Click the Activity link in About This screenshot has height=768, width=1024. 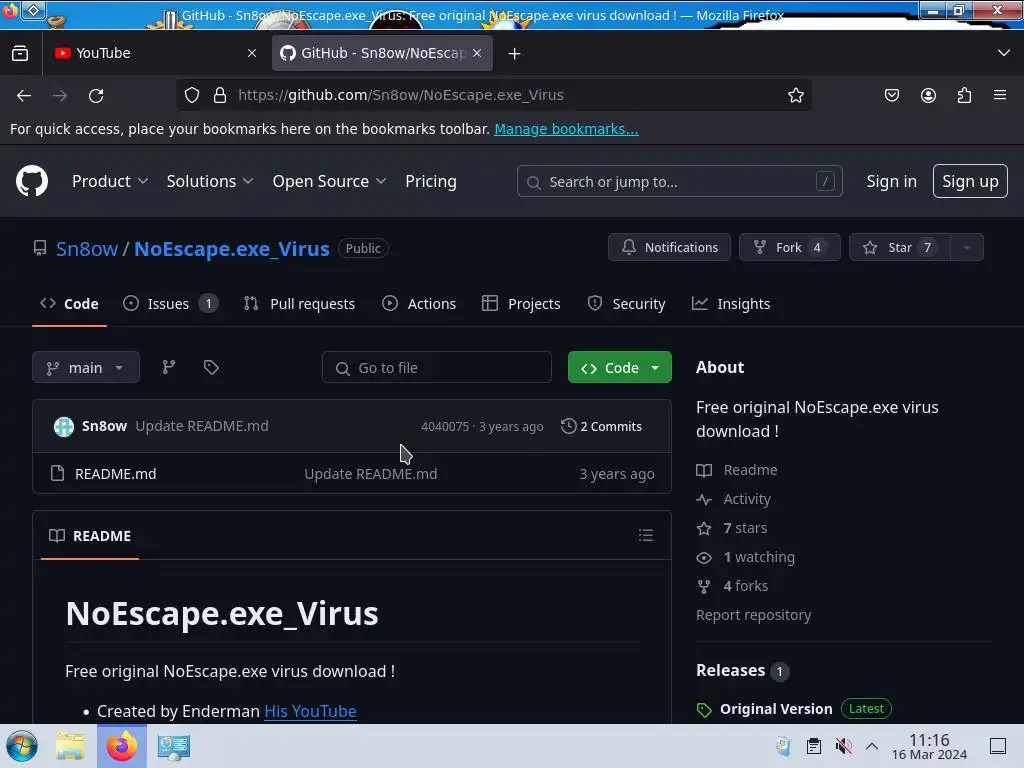point(747,499)
